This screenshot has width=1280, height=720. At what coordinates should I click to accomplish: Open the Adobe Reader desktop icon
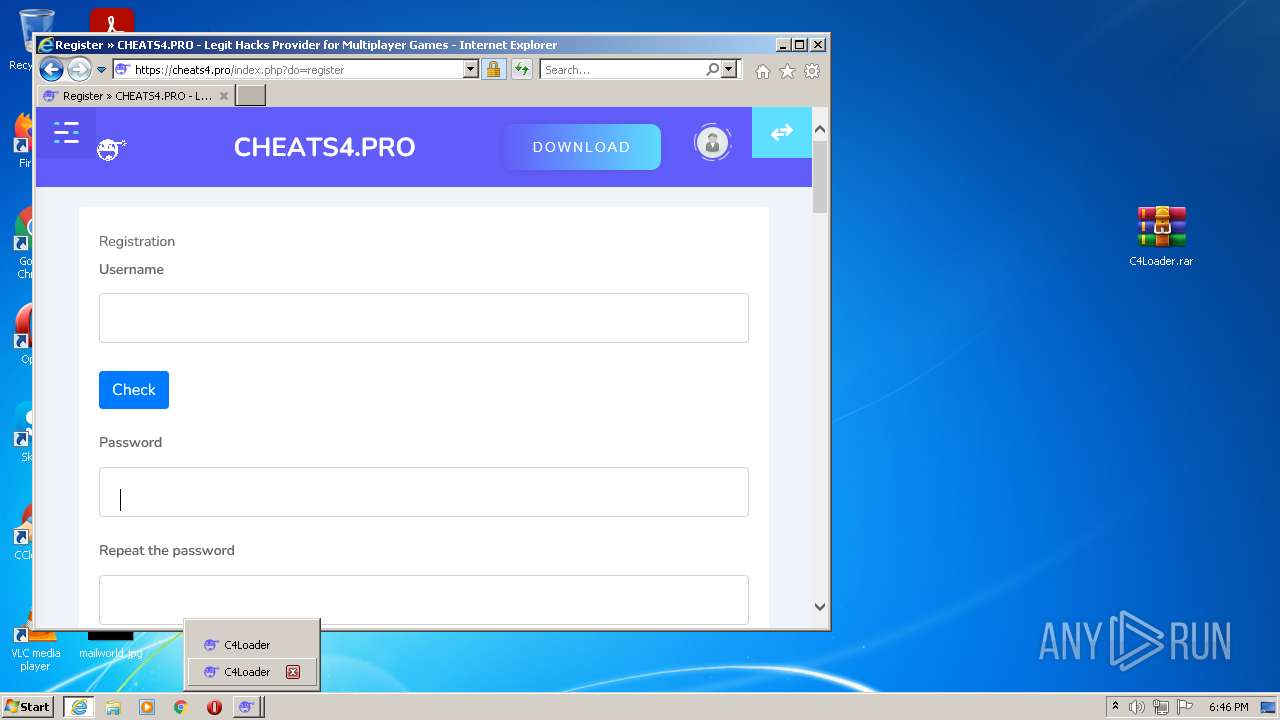point(111,21)
